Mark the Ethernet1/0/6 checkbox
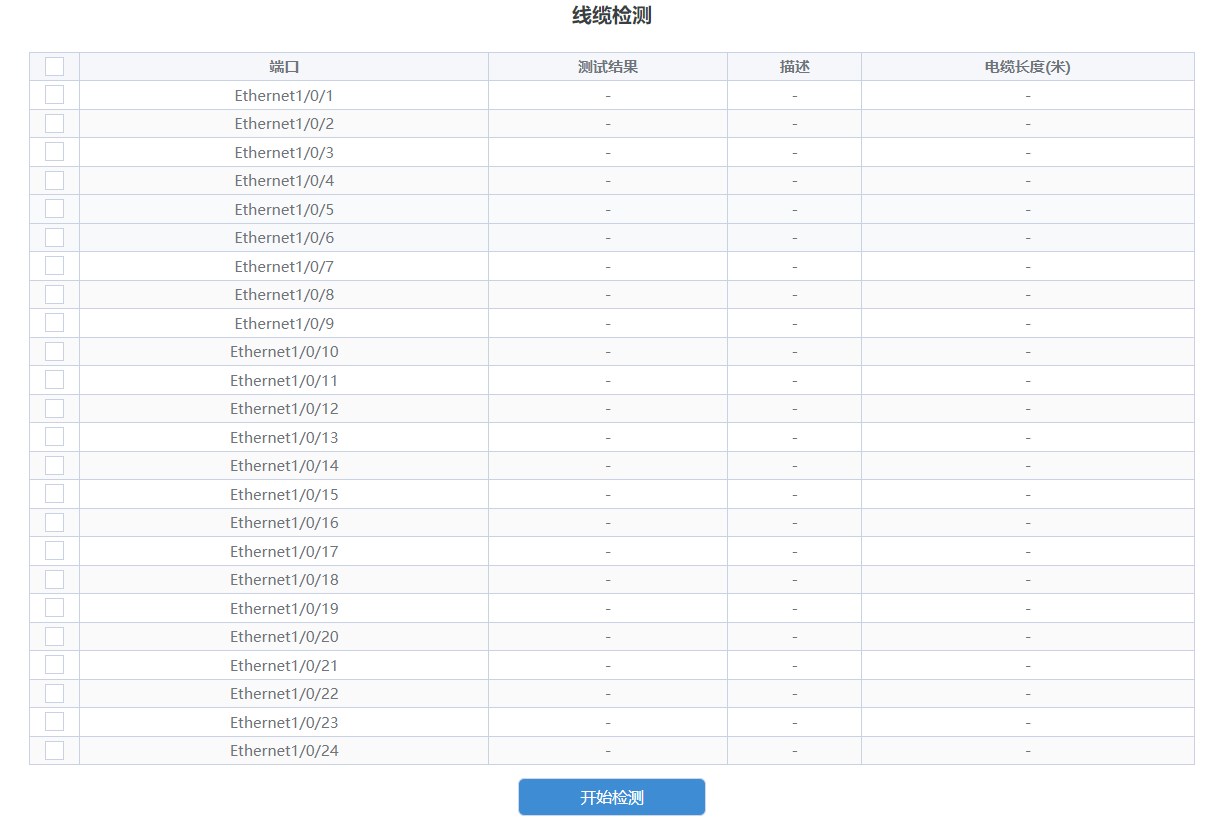 point(54,237)
